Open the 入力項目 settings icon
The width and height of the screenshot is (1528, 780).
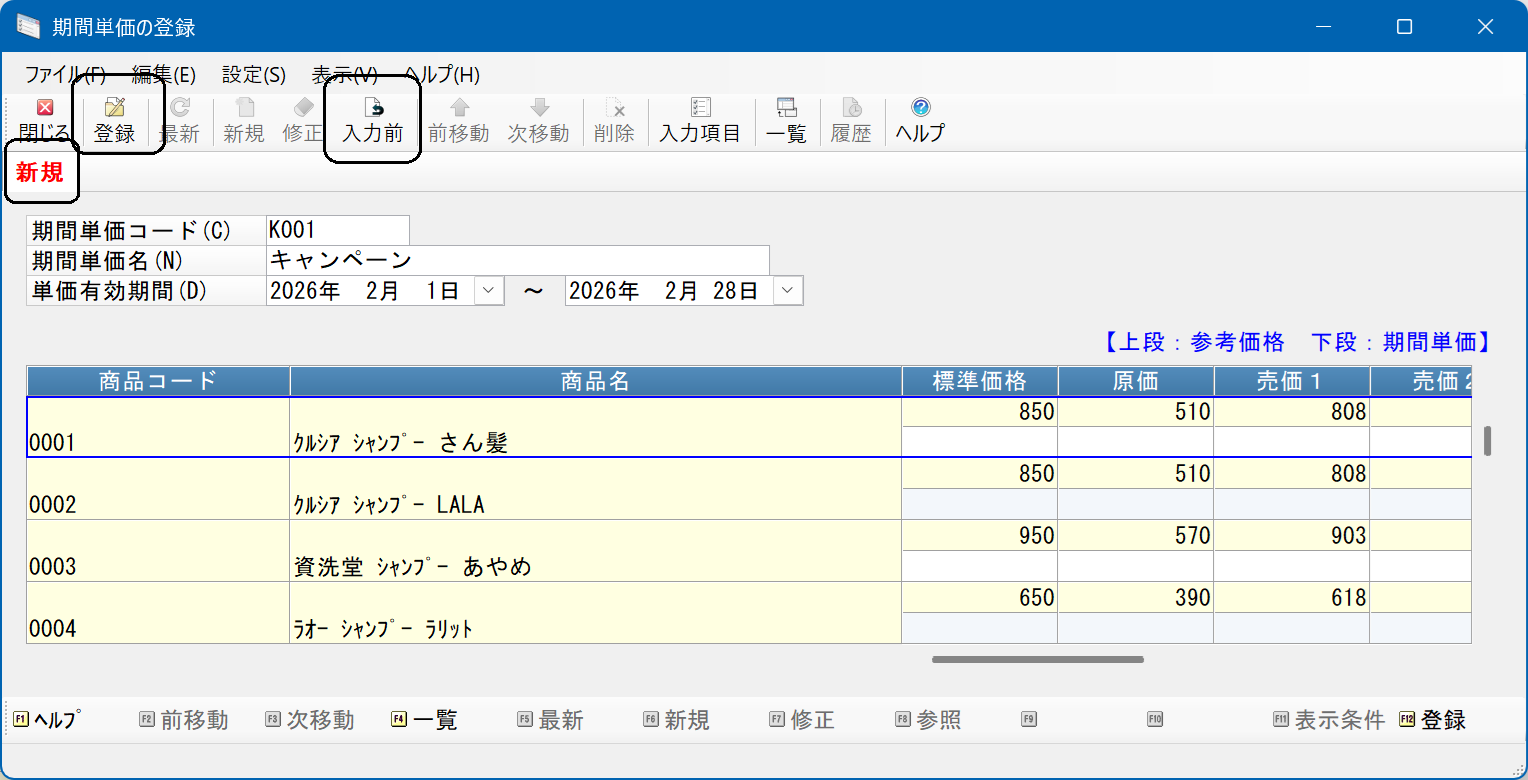[700, 108]
